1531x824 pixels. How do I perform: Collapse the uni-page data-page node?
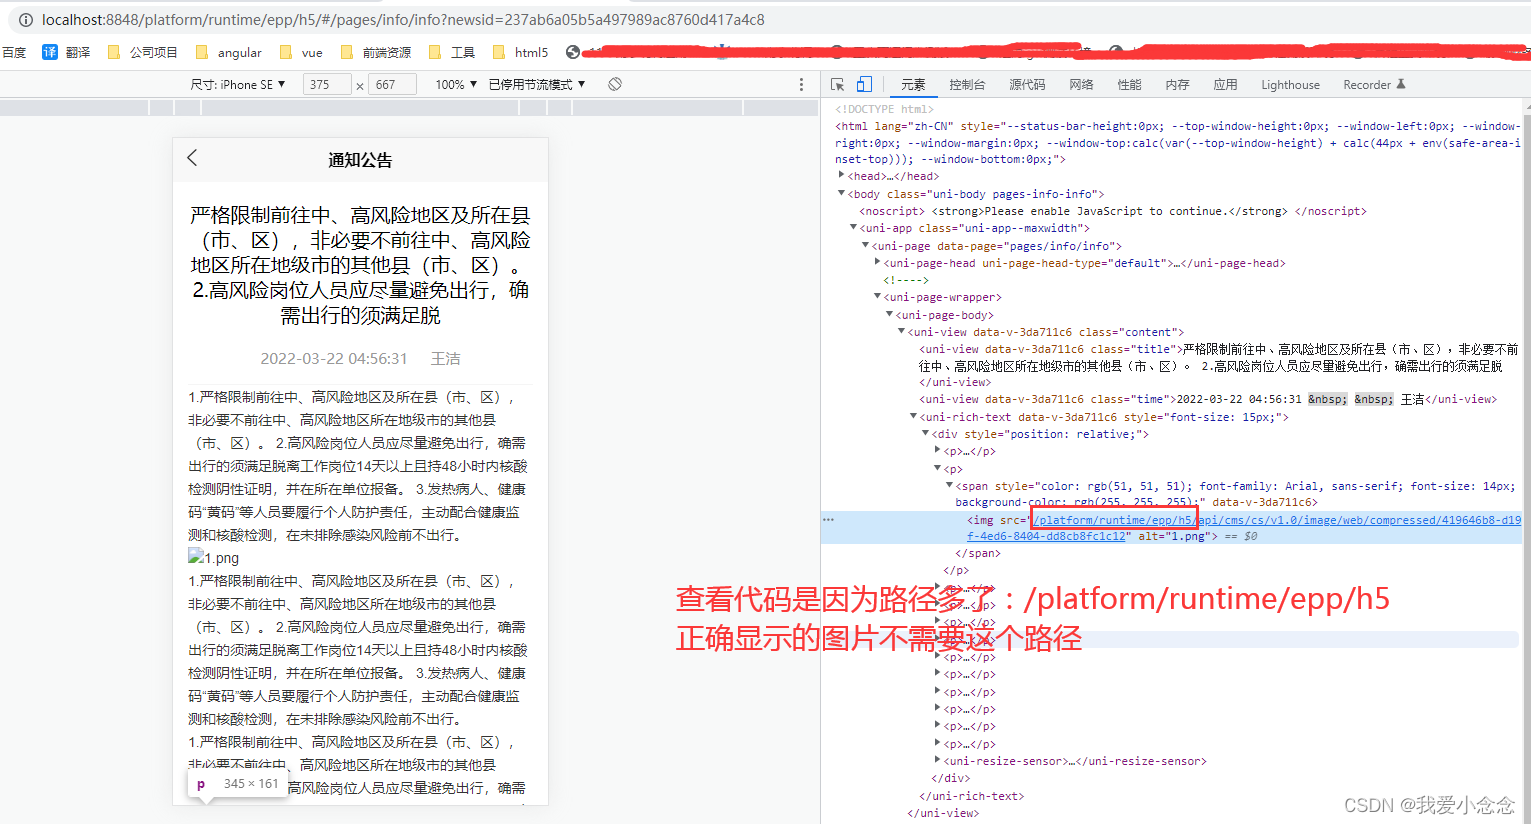pyautogui.click(x=865, y=246)
